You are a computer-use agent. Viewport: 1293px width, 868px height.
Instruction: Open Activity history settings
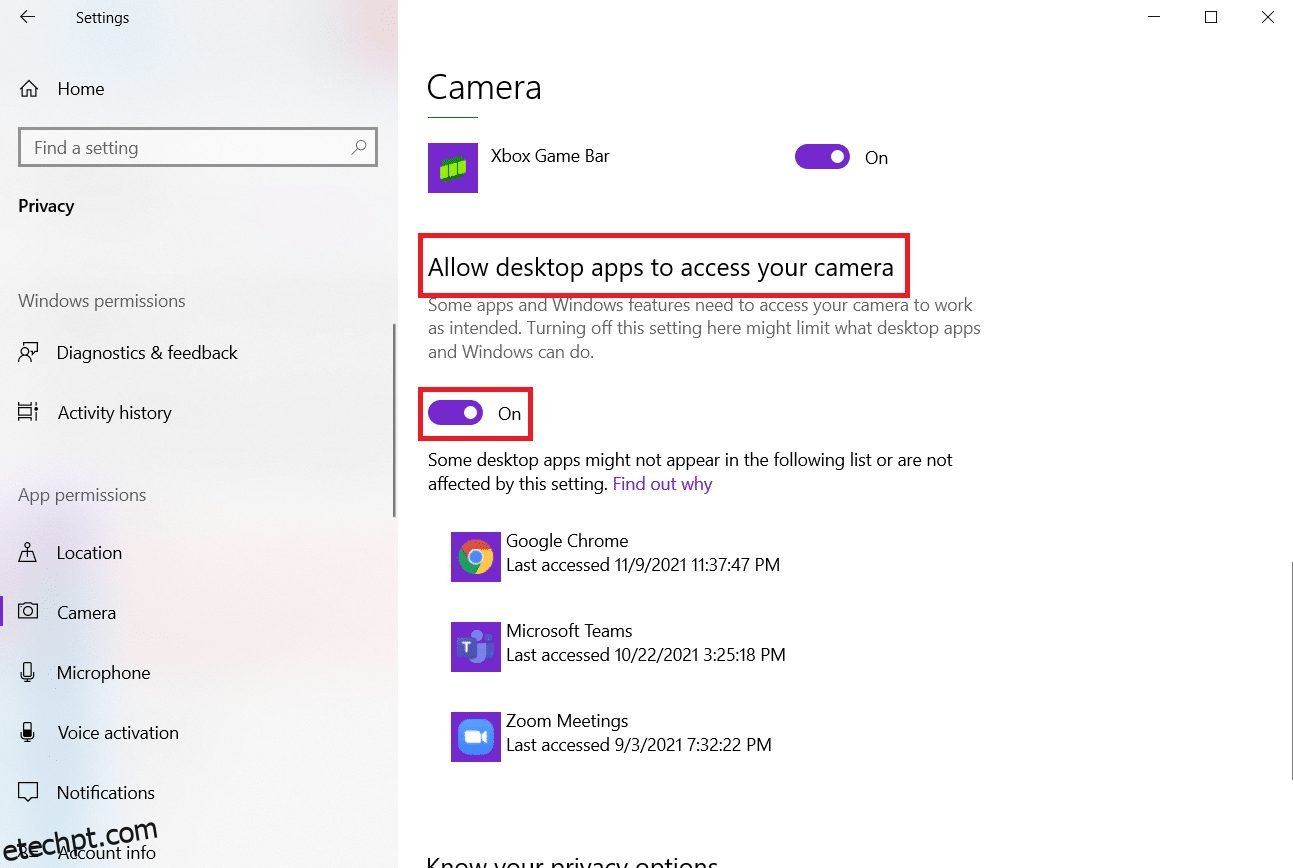coord(114,413)
